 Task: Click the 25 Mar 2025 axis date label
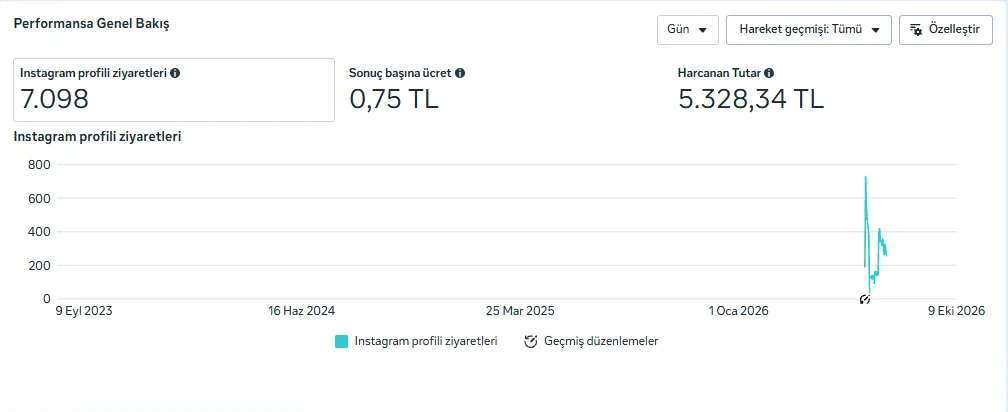tap(520, 311)
